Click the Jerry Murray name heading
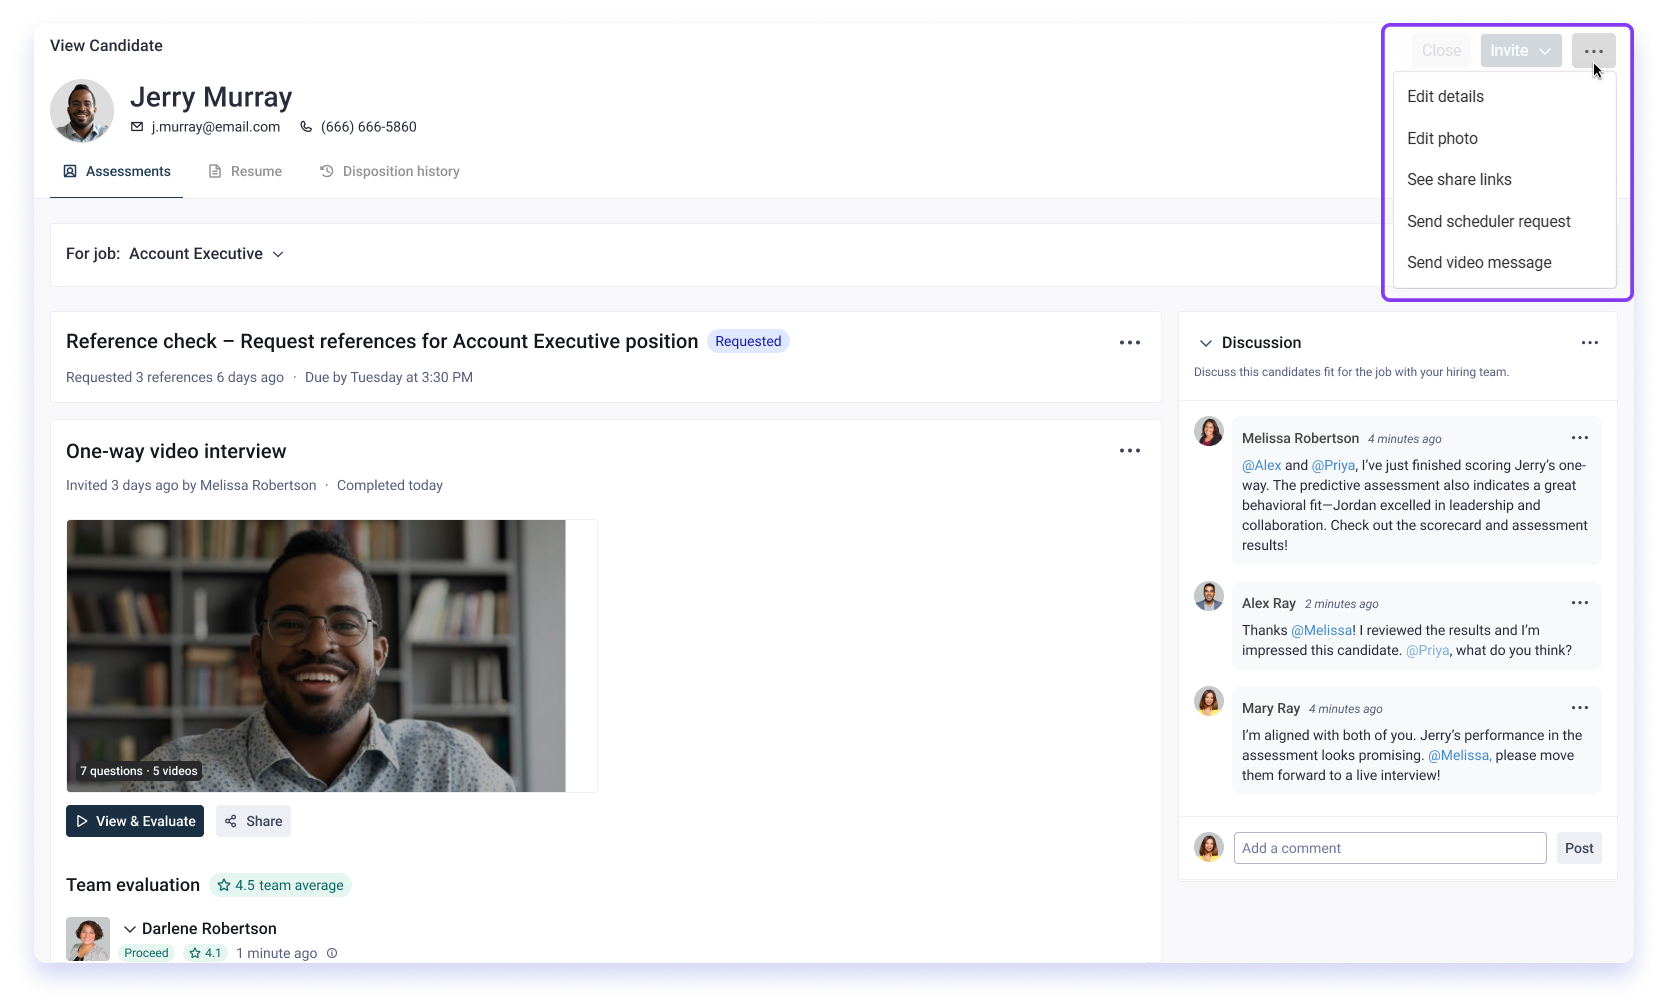The width and height of the screenshot is (1667, 1001). click(211, 97)
